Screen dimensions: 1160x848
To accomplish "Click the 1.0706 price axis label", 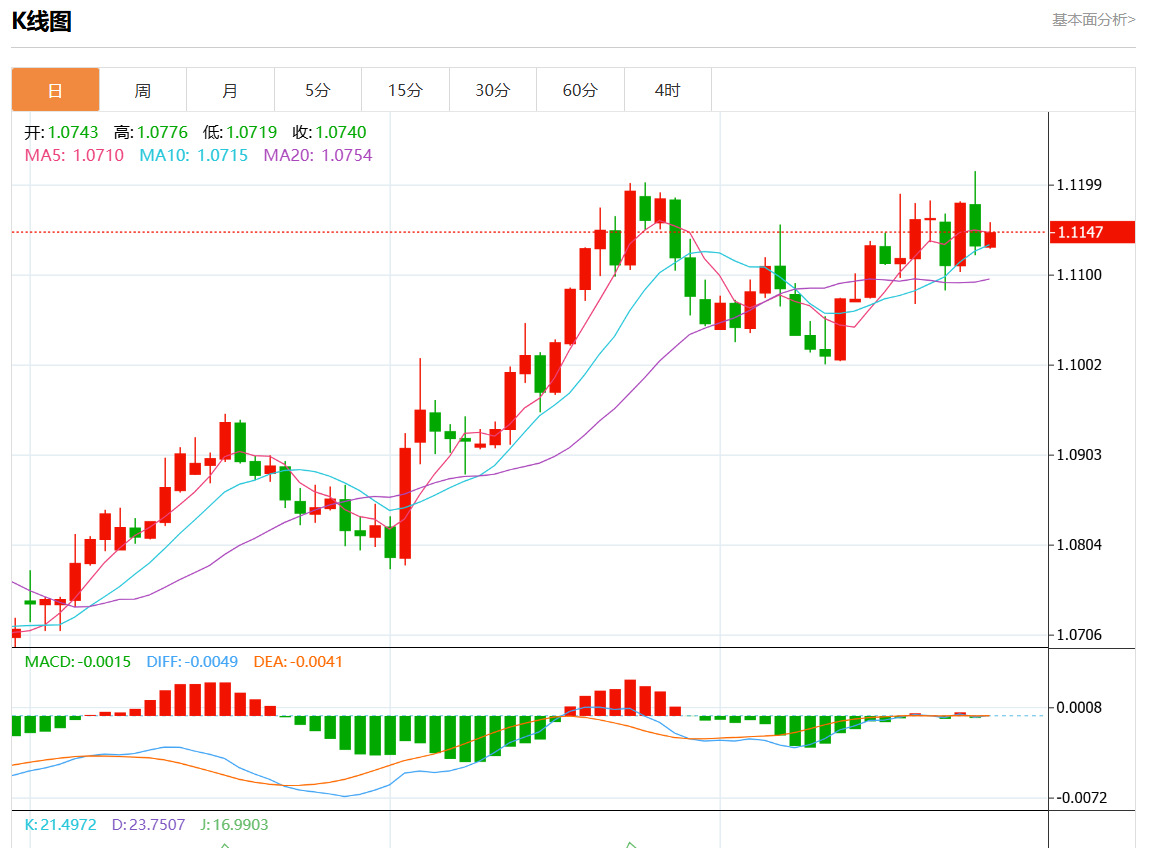I will tap(1079, 635).
